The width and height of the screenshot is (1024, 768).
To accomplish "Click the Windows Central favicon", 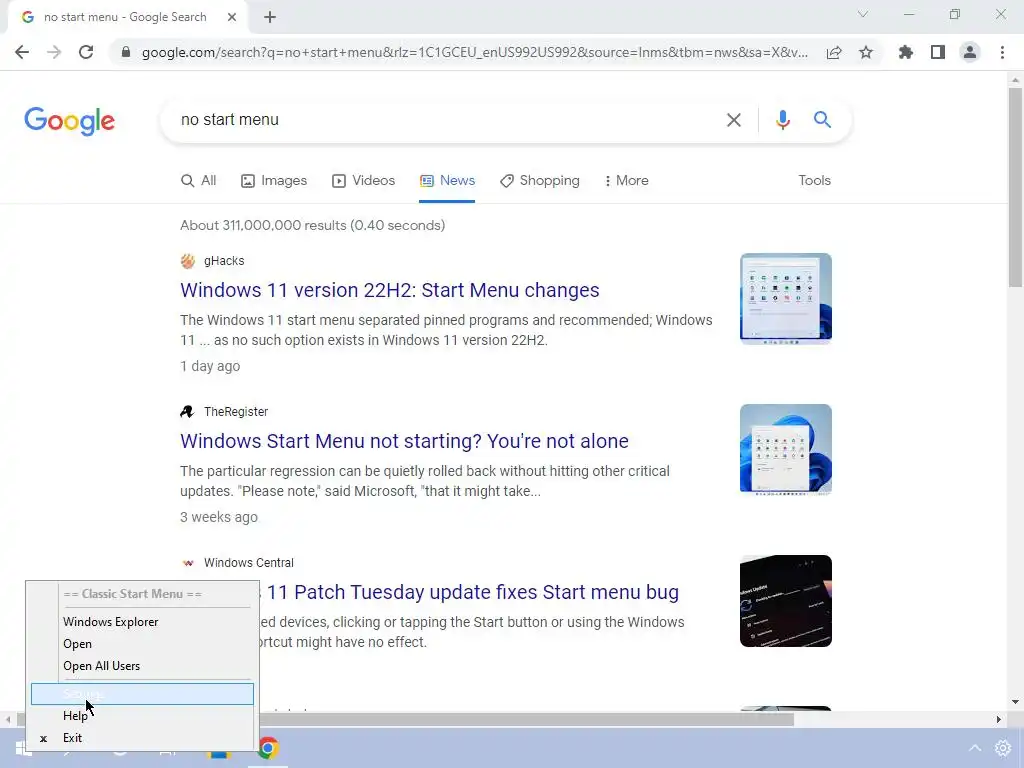I will [187, 562].
